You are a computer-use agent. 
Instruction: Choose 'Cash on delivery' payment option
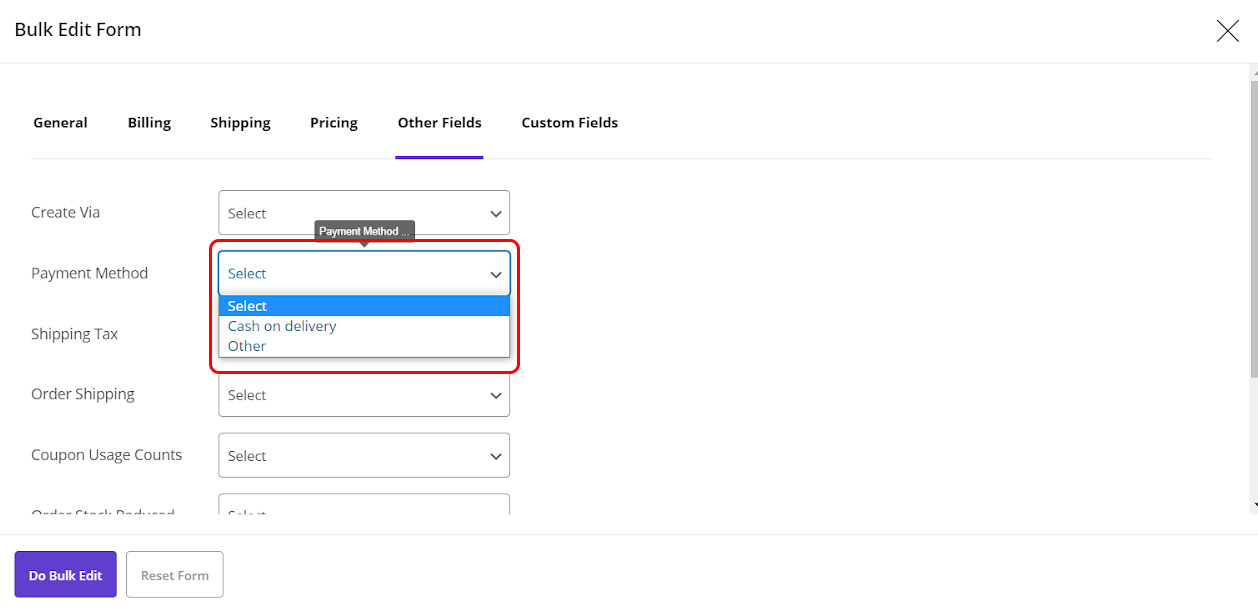click(x=282, y=326)
